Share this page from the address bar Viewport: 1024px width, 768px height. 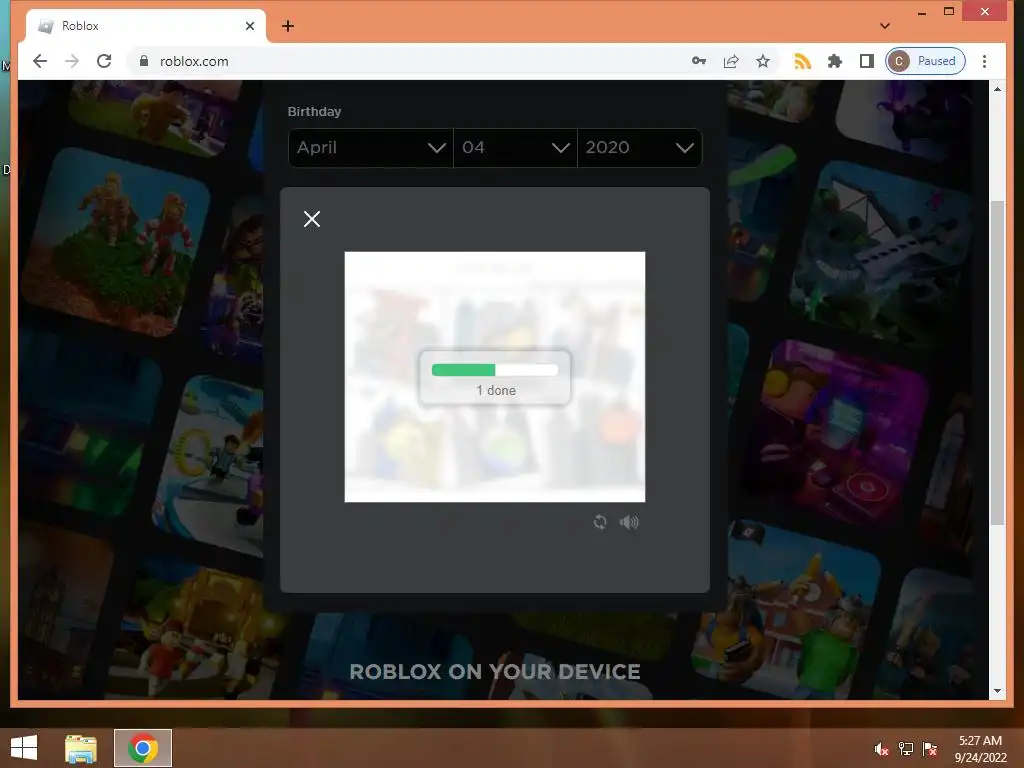[x=731, y=61]
